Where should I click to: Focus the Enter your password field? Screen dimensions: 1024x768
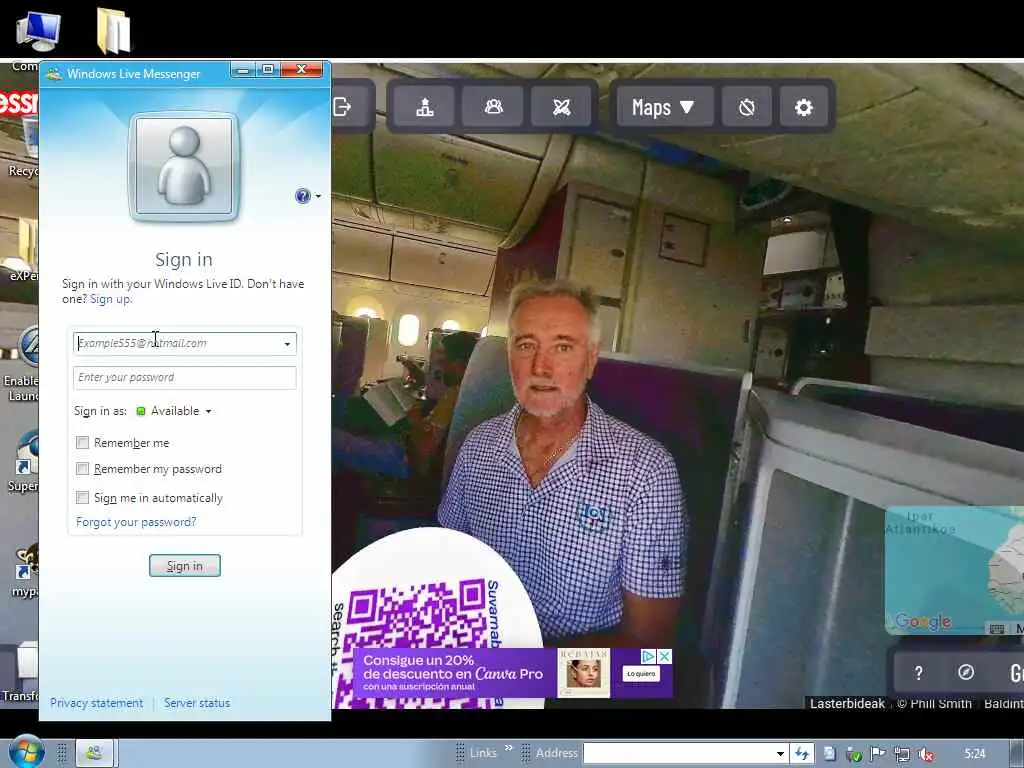(x=185, y=377)
